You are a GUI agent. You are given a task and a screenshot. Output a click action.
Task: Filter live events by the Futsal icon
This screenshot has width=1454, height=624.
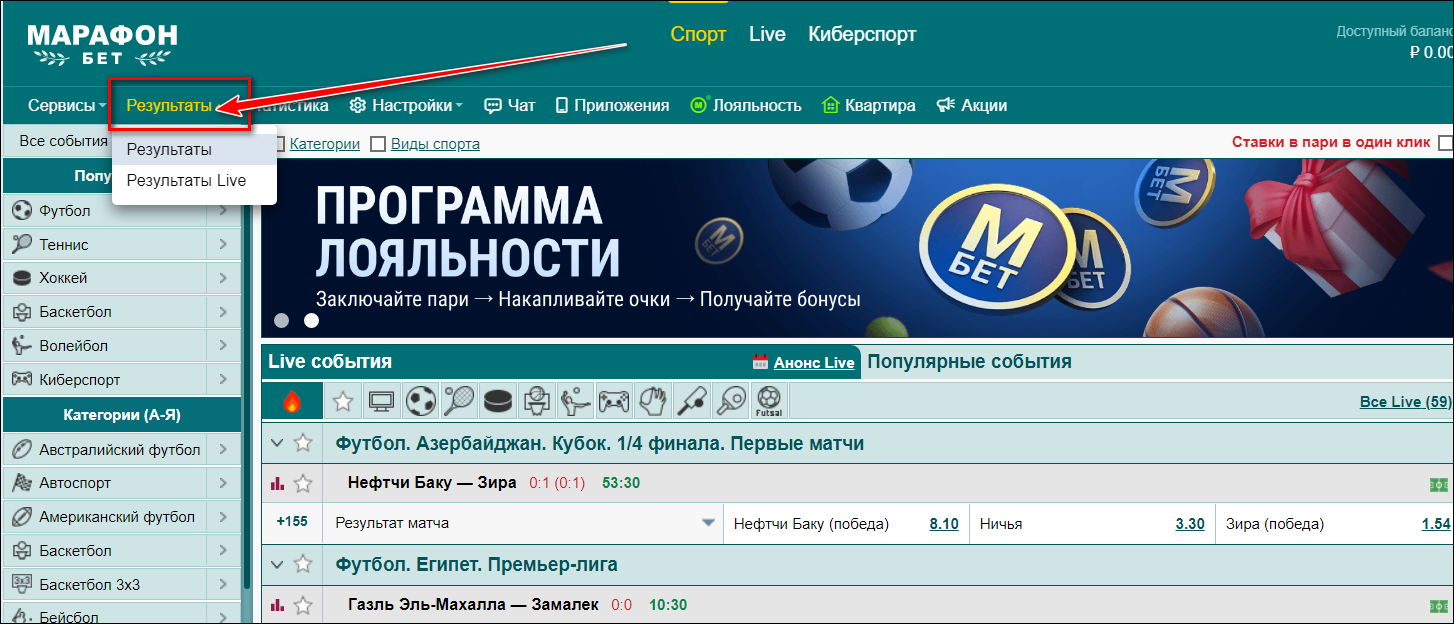pyautogui.click(x=768, y=401)
